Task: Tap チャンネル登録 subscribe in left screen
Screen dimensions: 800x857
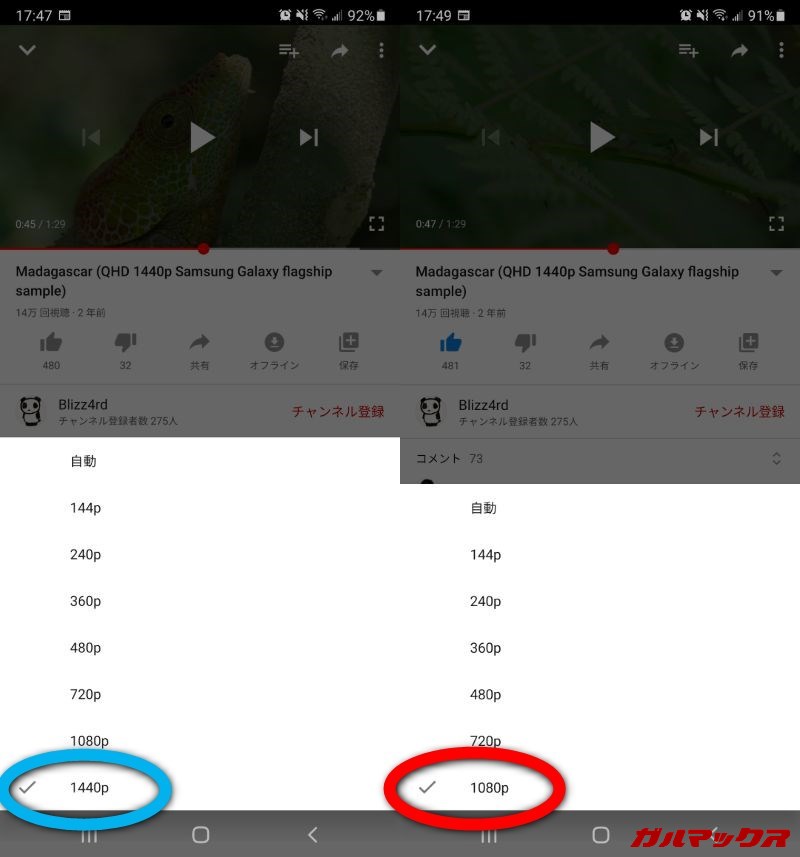Action: click(x=338, y=412)
